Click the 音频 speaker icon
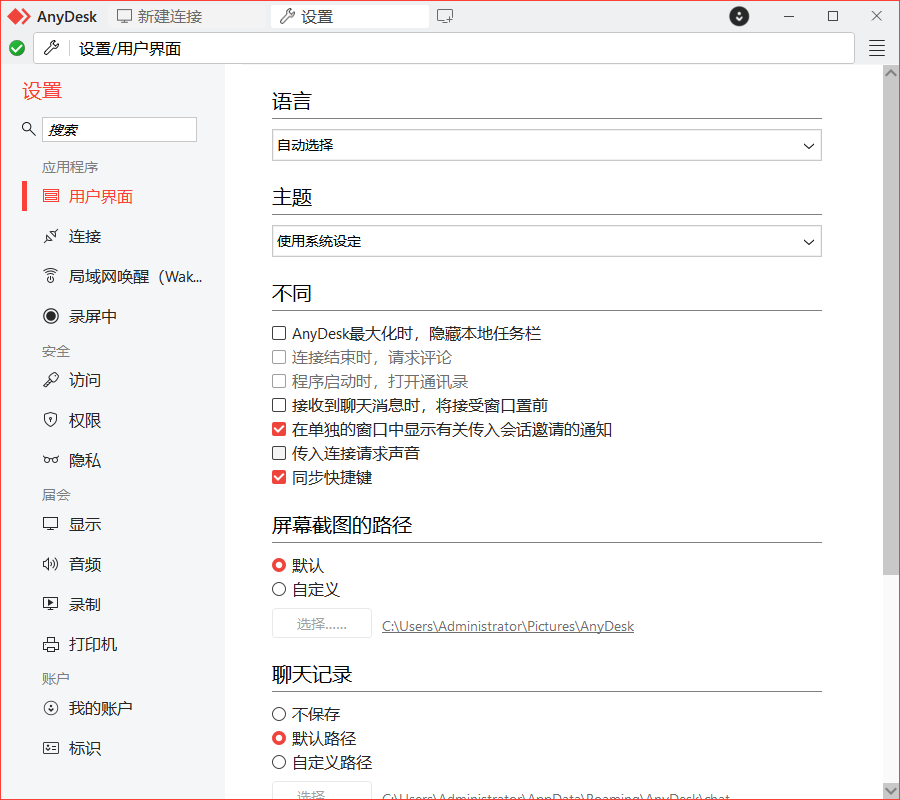 (51, 564)
